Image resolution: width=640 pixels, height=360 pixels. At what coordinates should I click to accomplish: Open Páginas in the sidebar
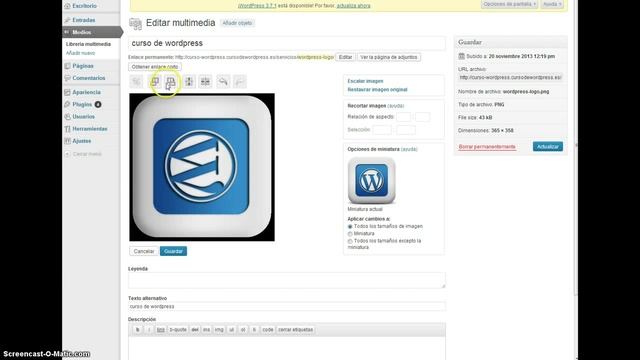point(83,66)
